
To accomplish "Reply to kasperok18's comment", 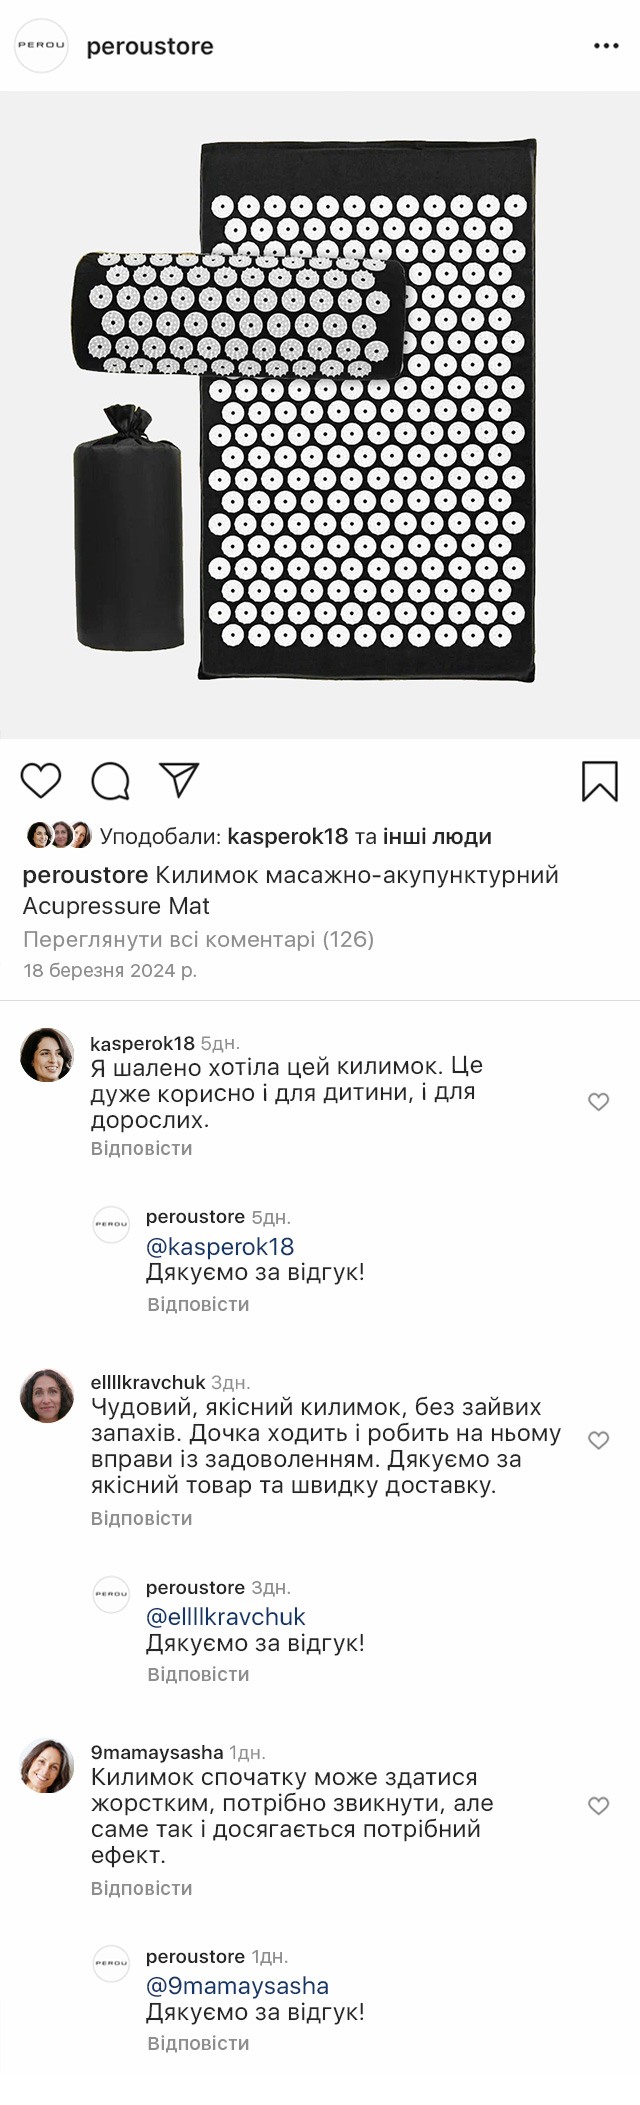I will coord(141,1148).
